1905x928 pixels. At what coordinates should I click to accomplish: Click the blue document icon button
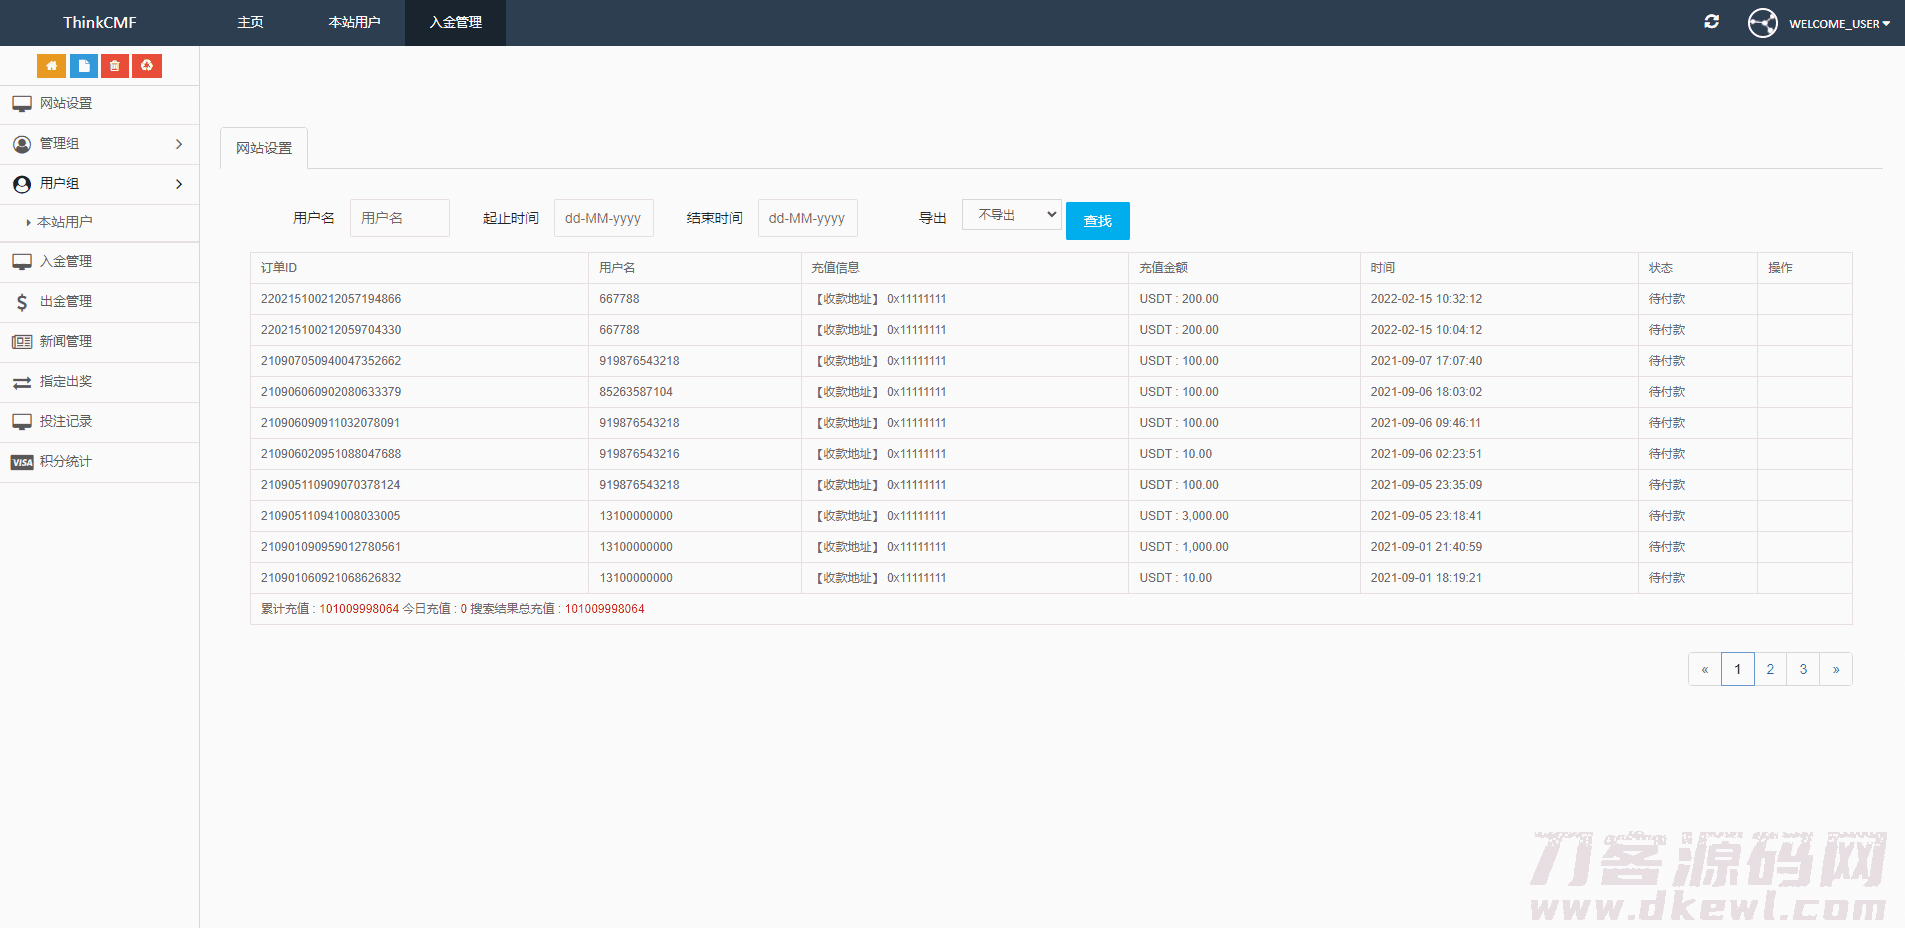tap(83, 66)
